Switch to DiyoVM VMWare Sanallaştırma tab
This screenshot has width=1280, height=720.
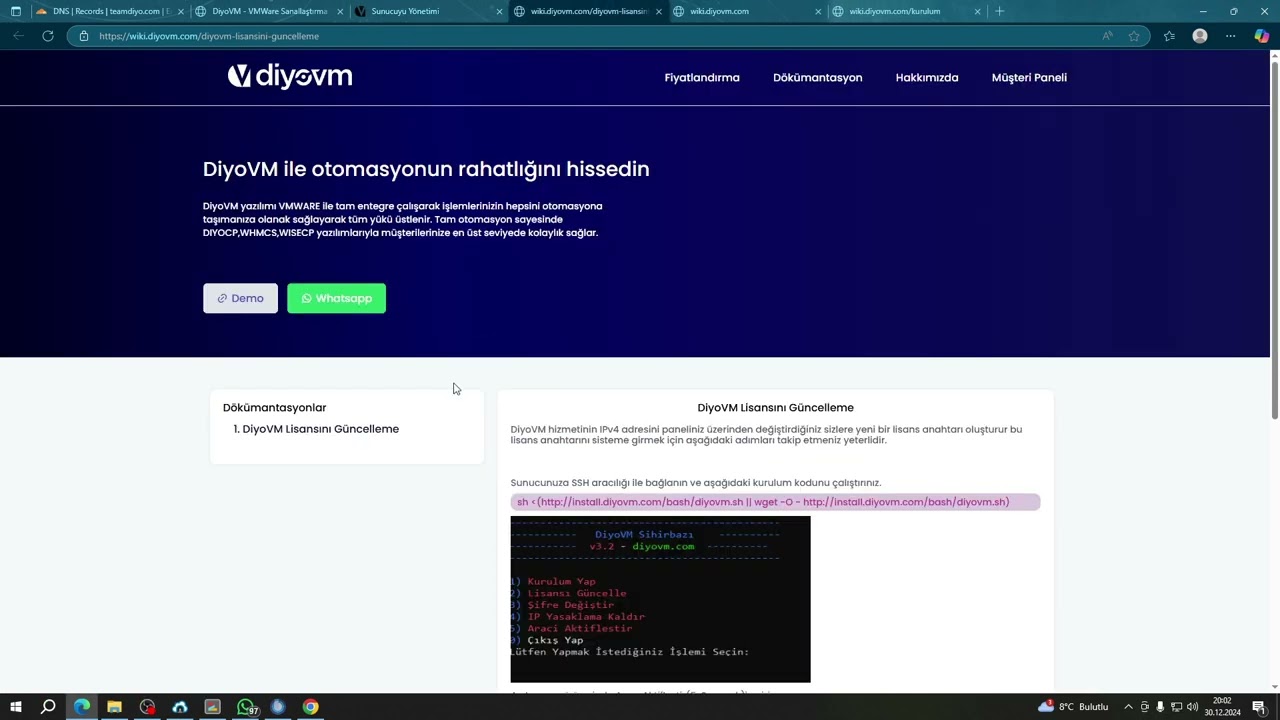click(268, 11)
